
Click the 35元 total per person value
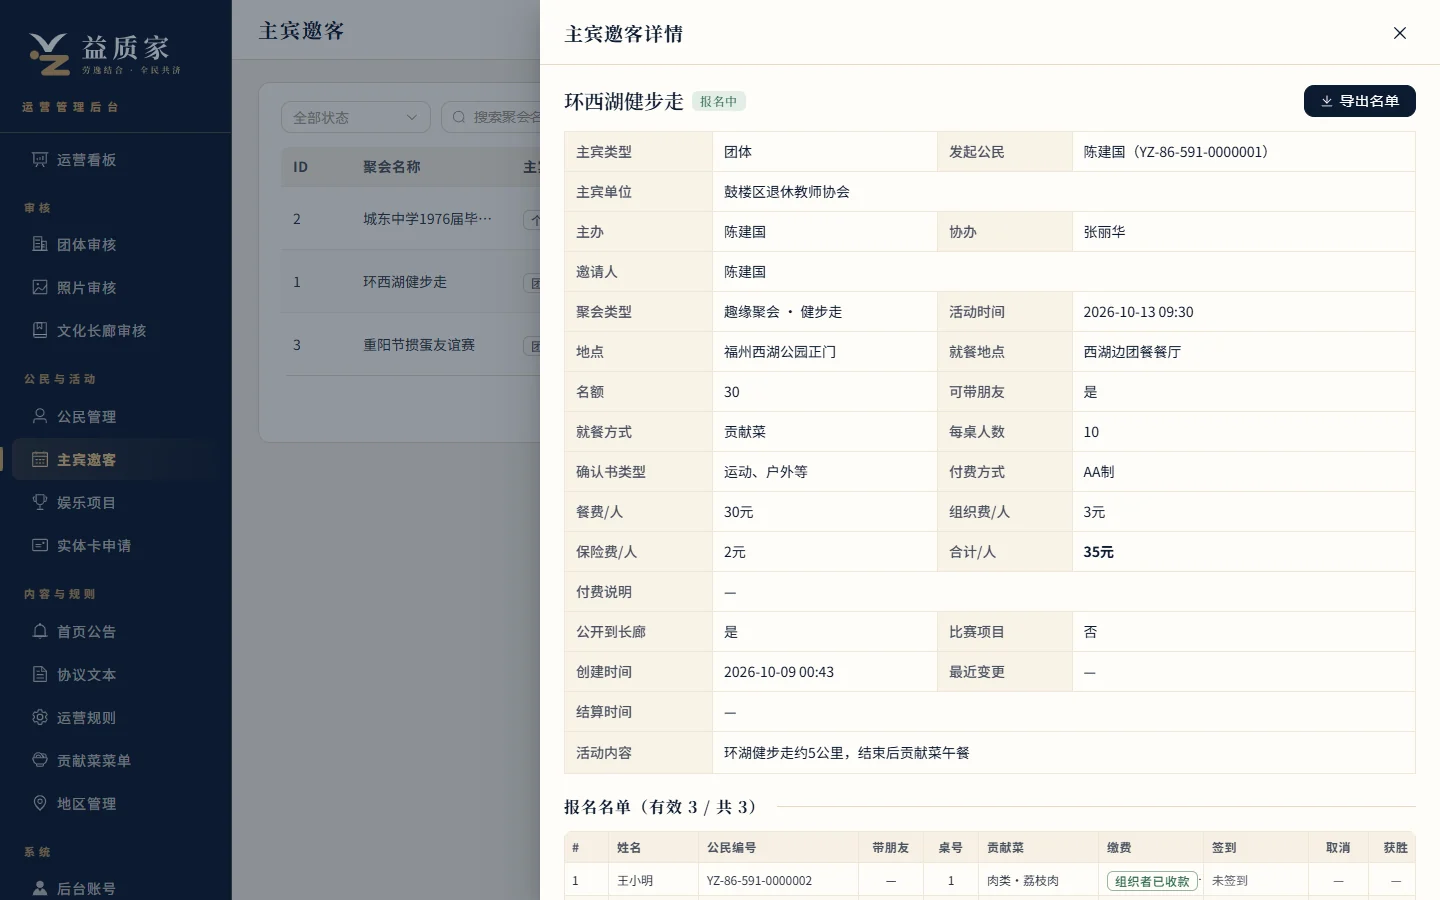point(1098,552)
